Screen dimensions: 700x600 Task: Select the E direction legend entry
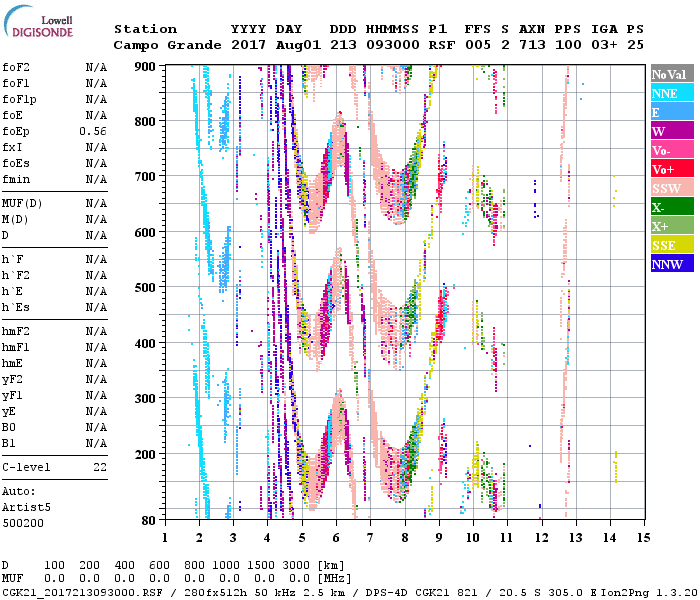coord(670,113)
